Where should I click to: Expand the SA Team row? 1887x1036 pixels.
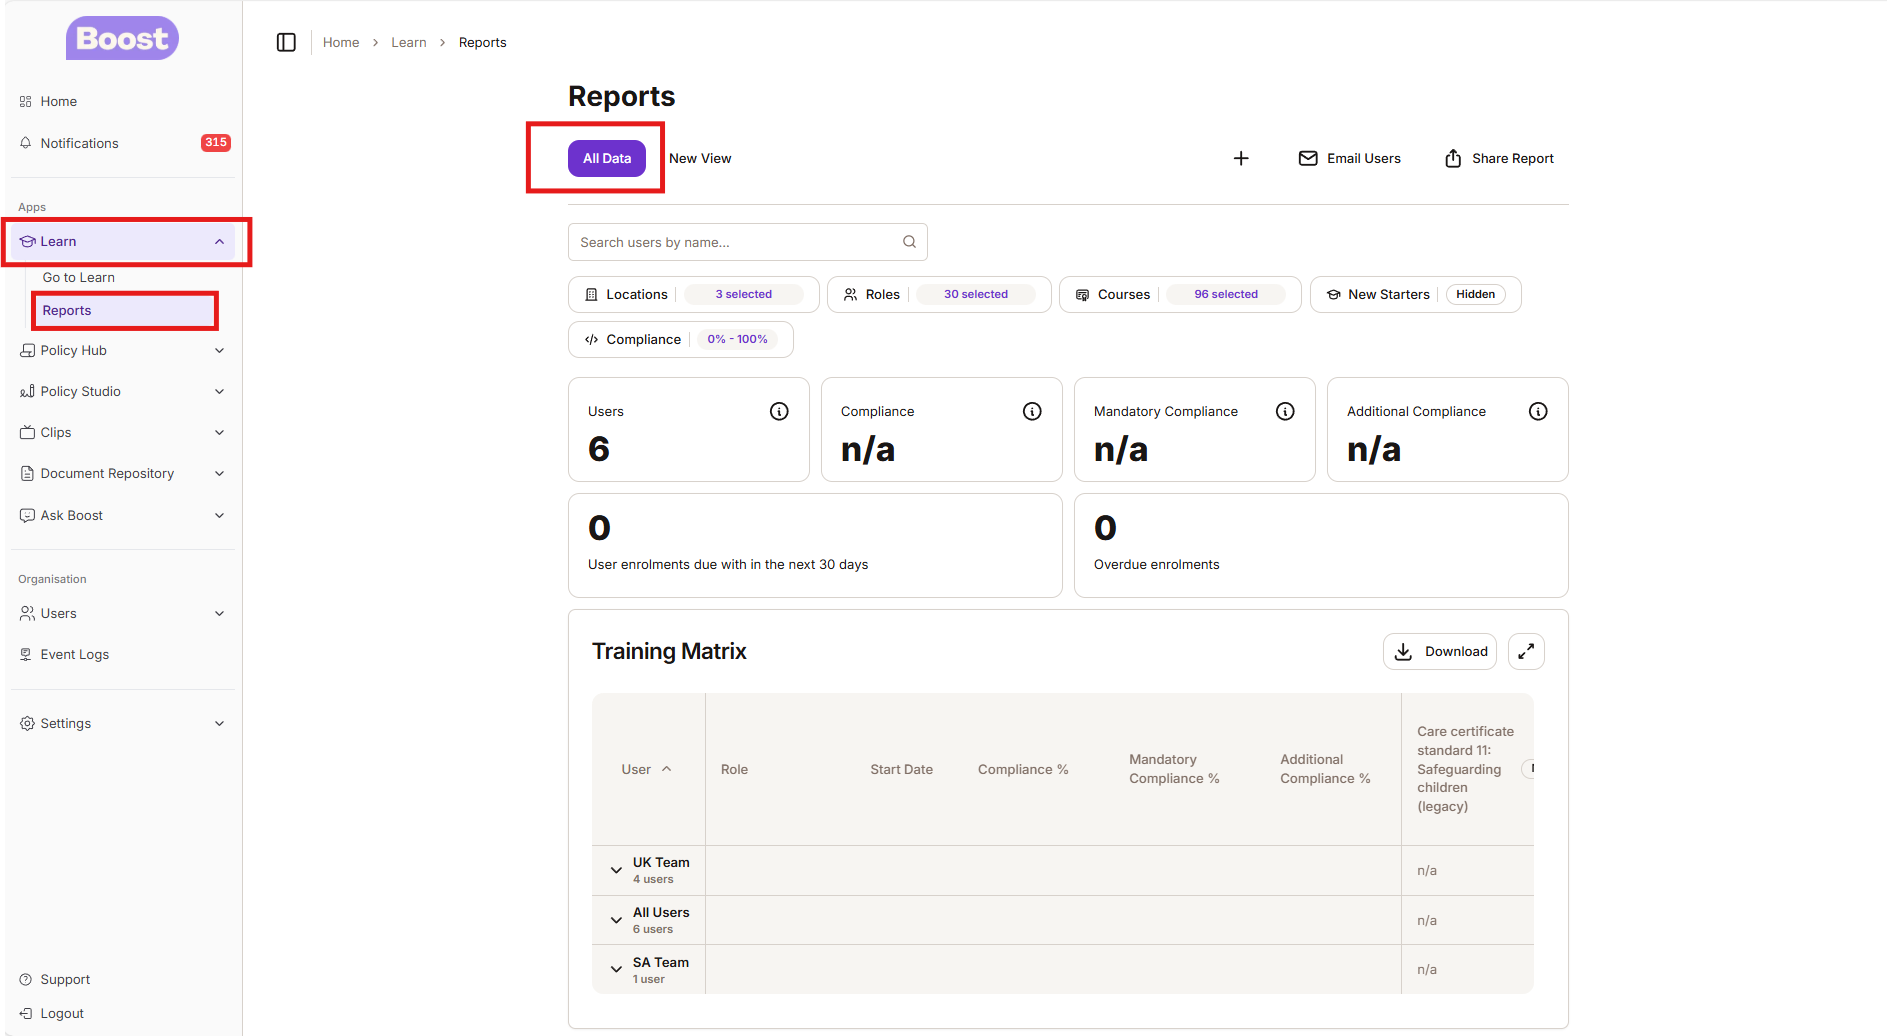[x=616, y=969]
